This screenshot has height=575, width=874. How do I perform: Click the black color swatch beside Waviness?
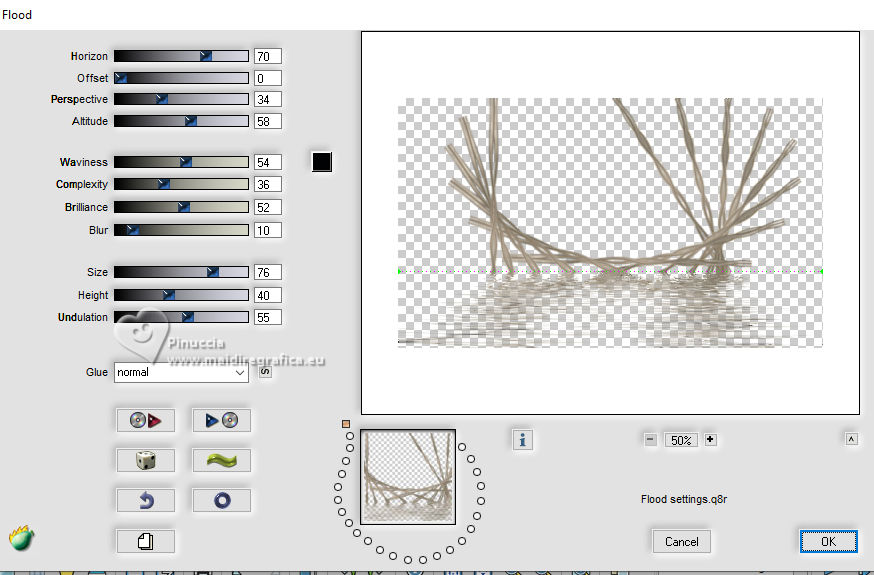coord(321,162)
